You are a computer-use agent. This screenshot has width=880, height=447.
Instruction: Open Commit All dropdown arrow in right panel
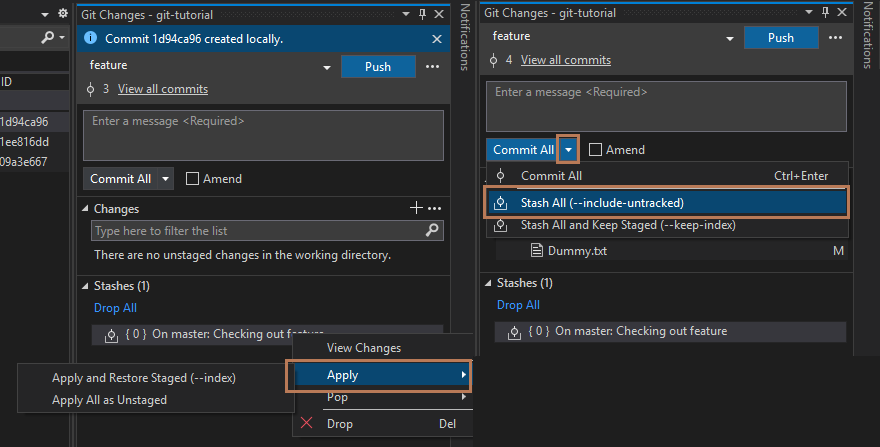tap(568, 149)
